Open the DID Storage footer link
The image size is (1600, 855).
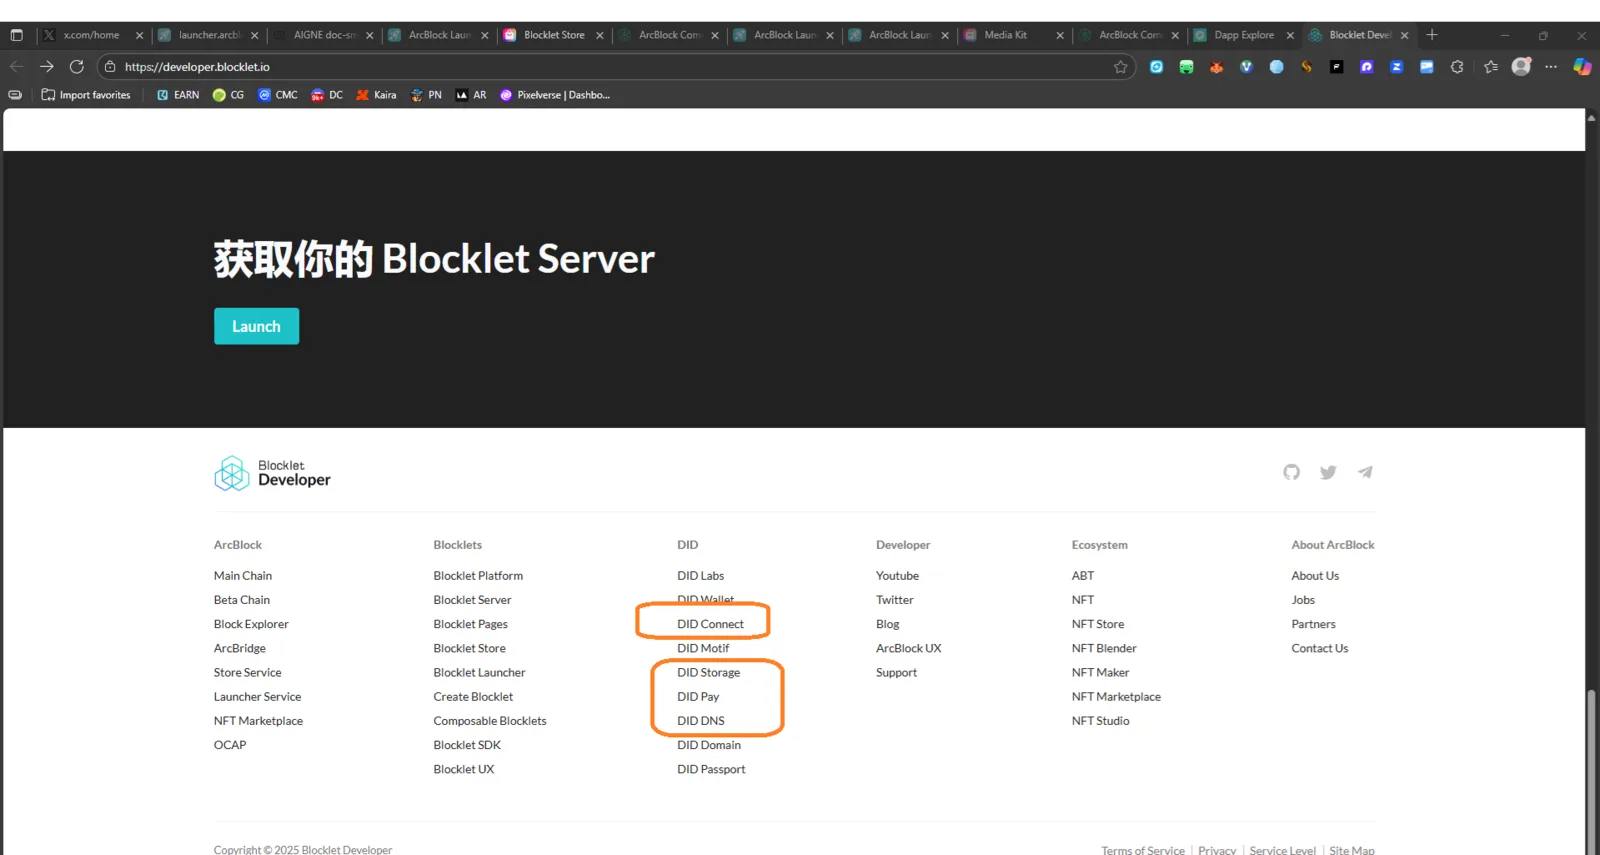[x=709, y=673]
